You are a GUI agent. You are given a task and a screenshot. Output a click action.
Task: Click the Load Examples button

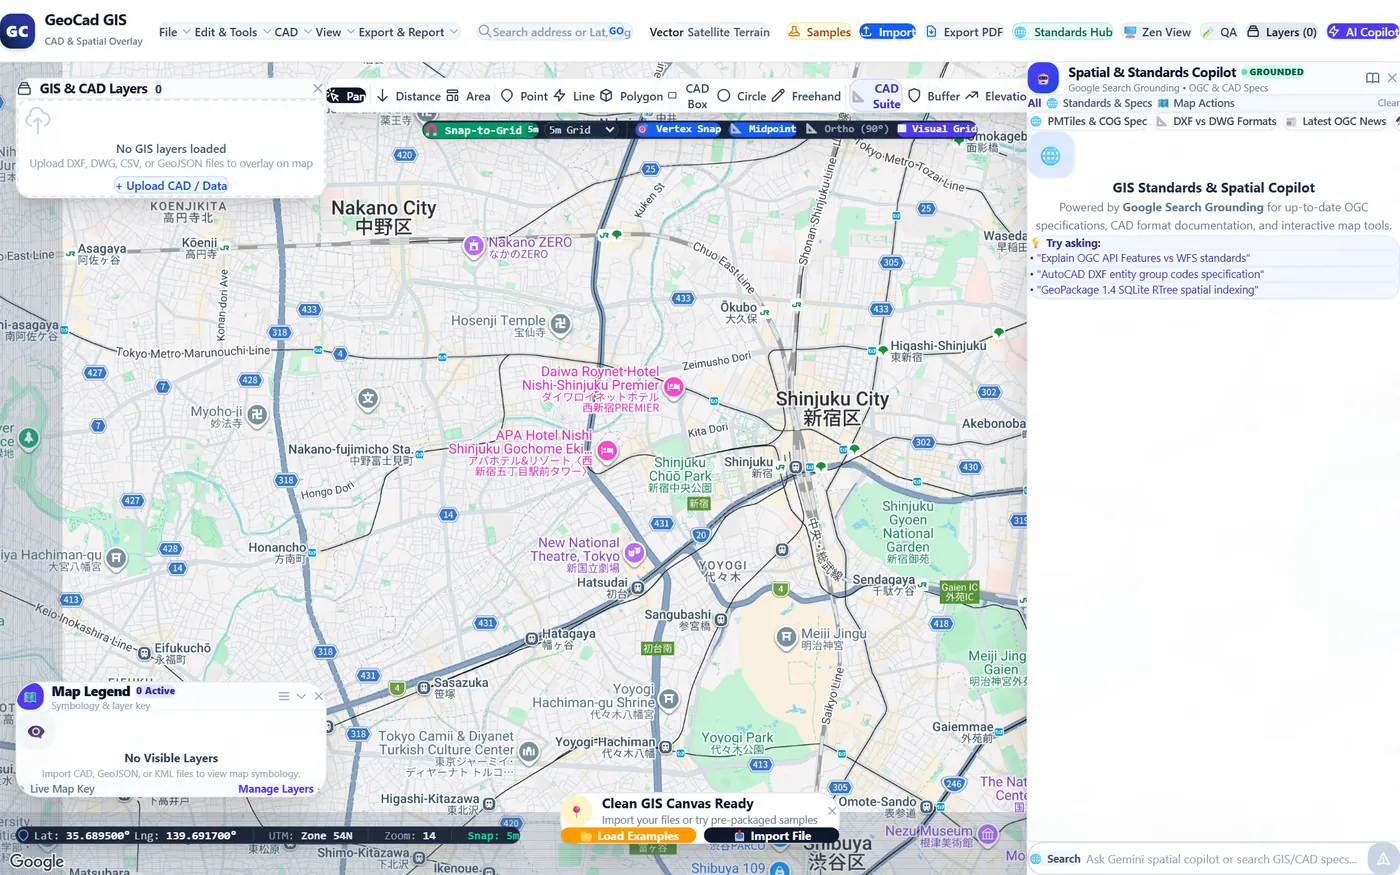point(628,836)
